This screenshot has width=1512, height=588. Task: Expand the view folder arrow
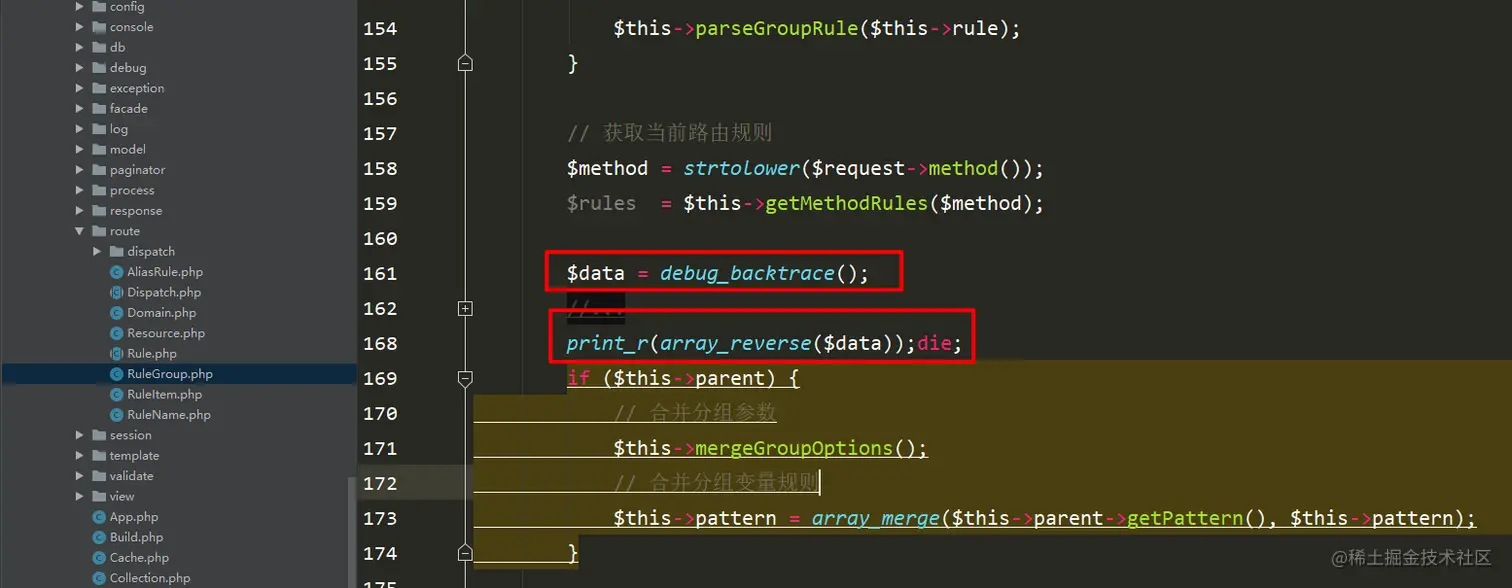(80, 496)
